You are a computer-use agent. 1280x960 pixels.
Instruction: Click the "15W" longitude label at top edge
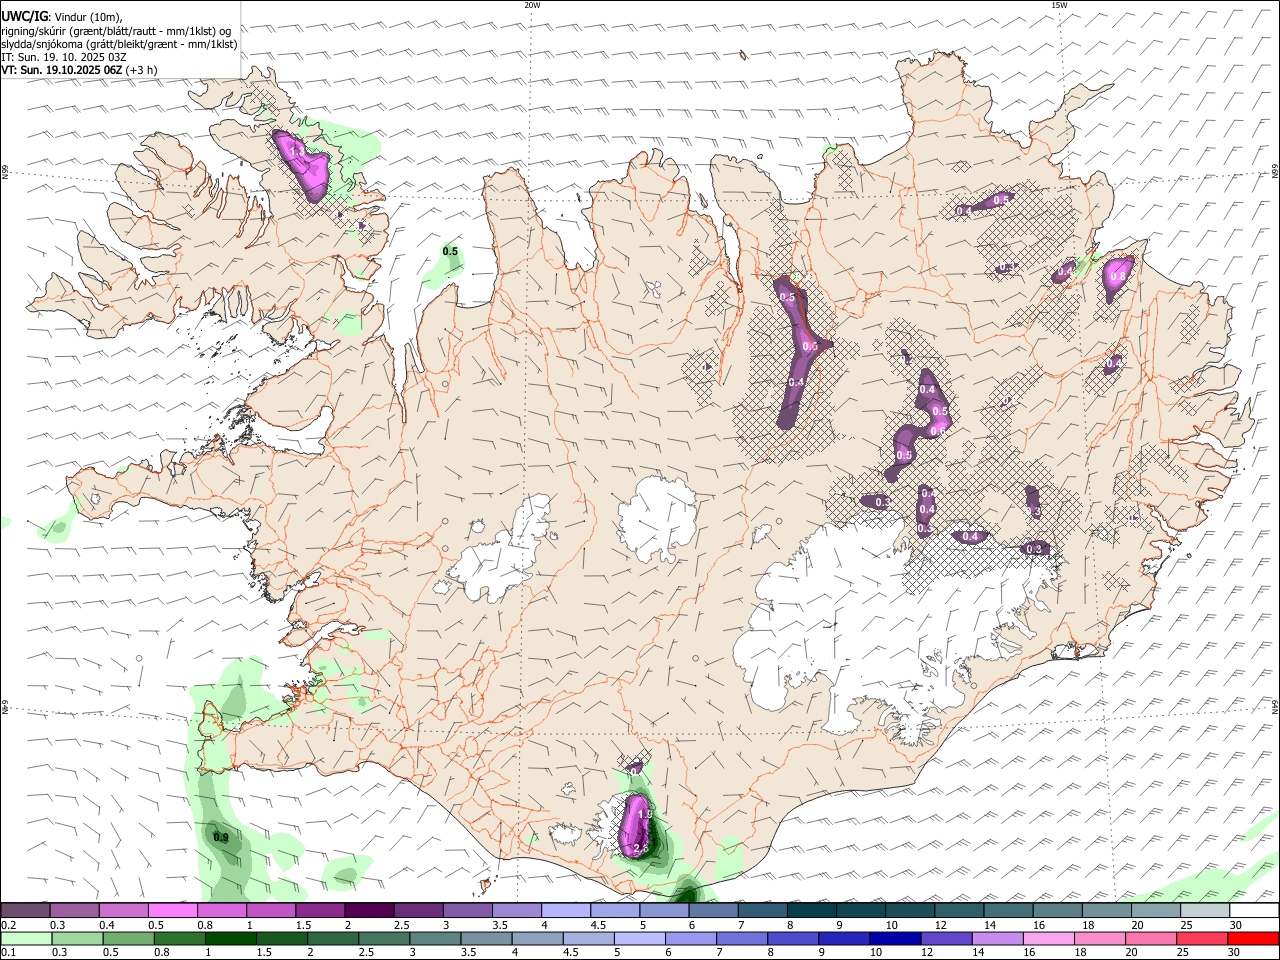pyautogui.click(x=1059, y=5)
